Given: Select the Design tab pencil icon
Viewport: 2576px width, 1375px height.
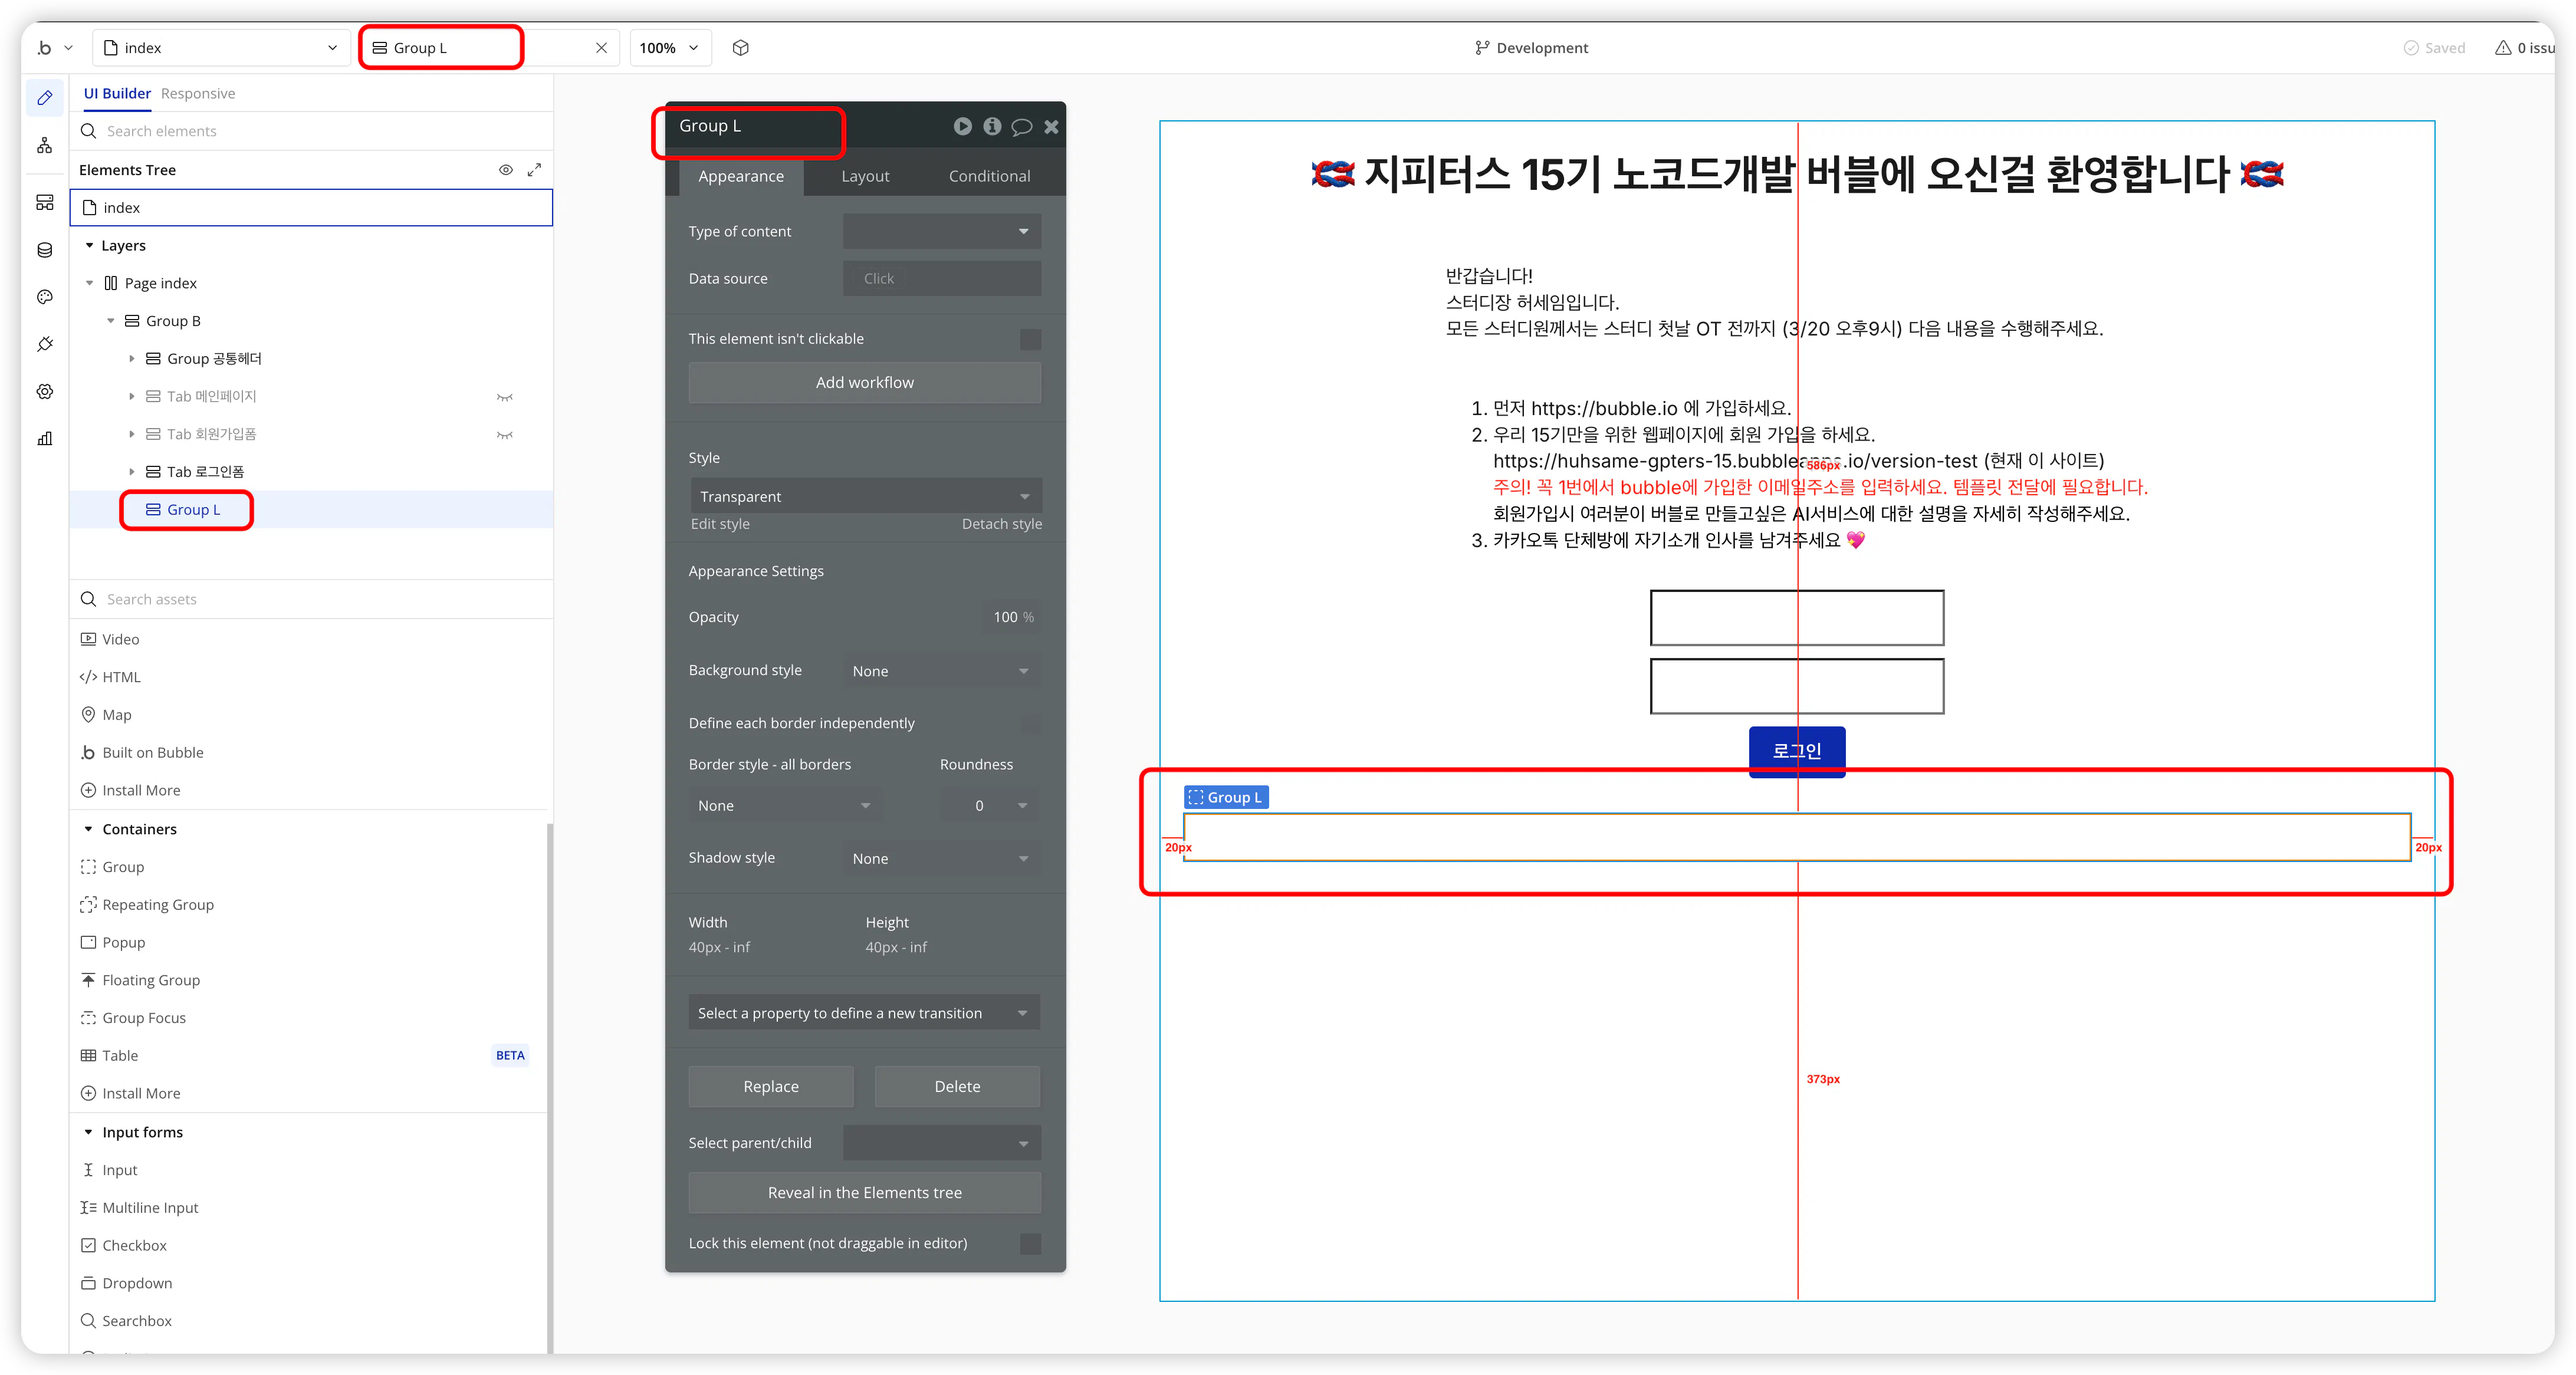Looking at the screenshot, I should [x=45, y=98].
